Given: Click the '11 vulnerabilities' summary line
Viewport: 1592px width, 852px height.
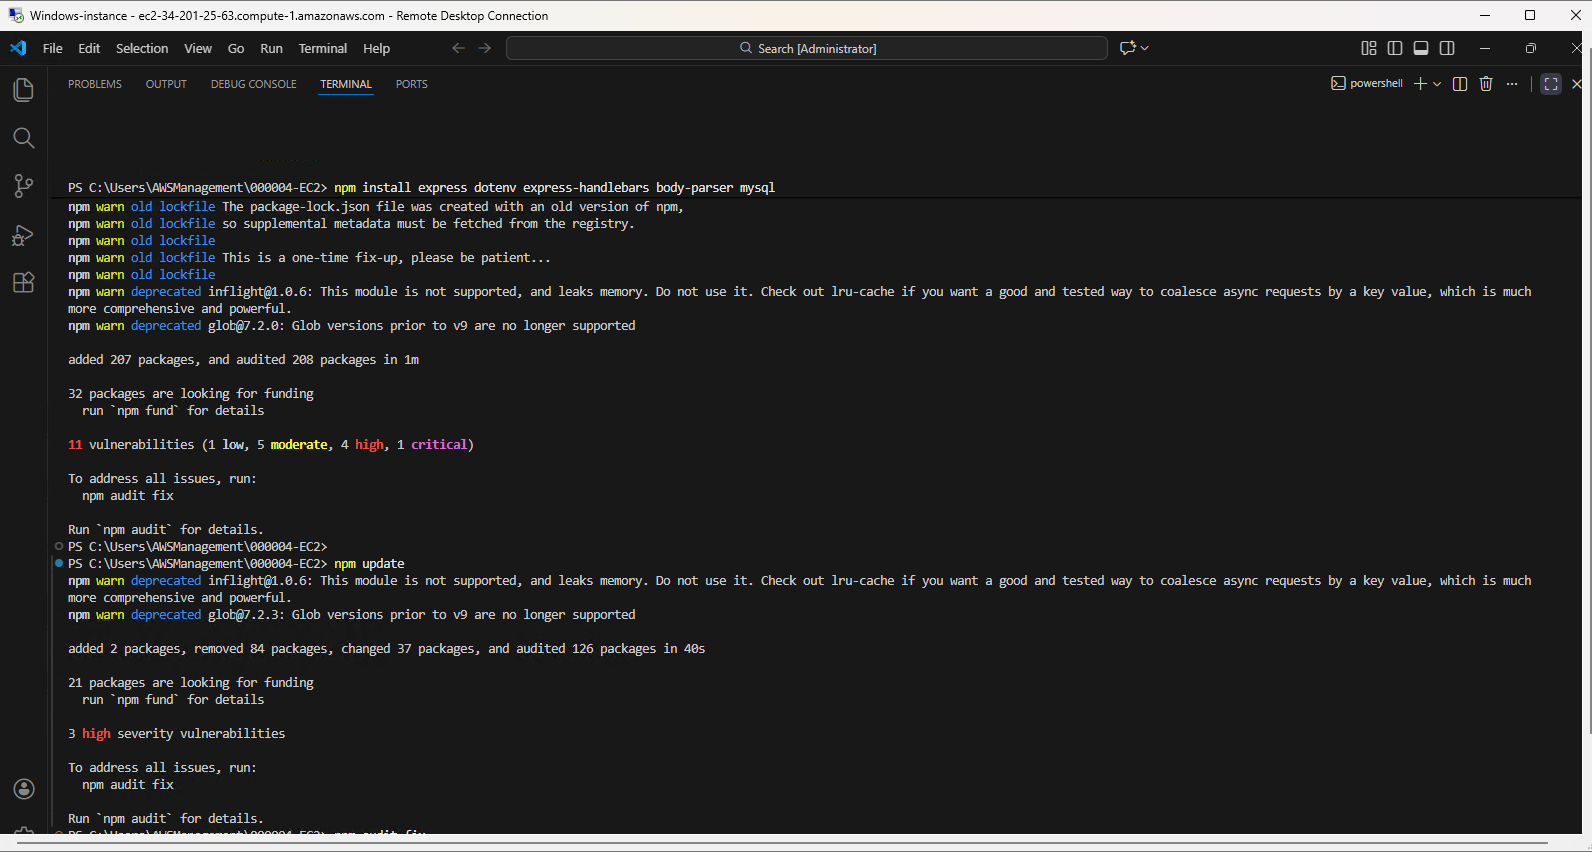Looking at the screenshot, I should pos(271,444).
